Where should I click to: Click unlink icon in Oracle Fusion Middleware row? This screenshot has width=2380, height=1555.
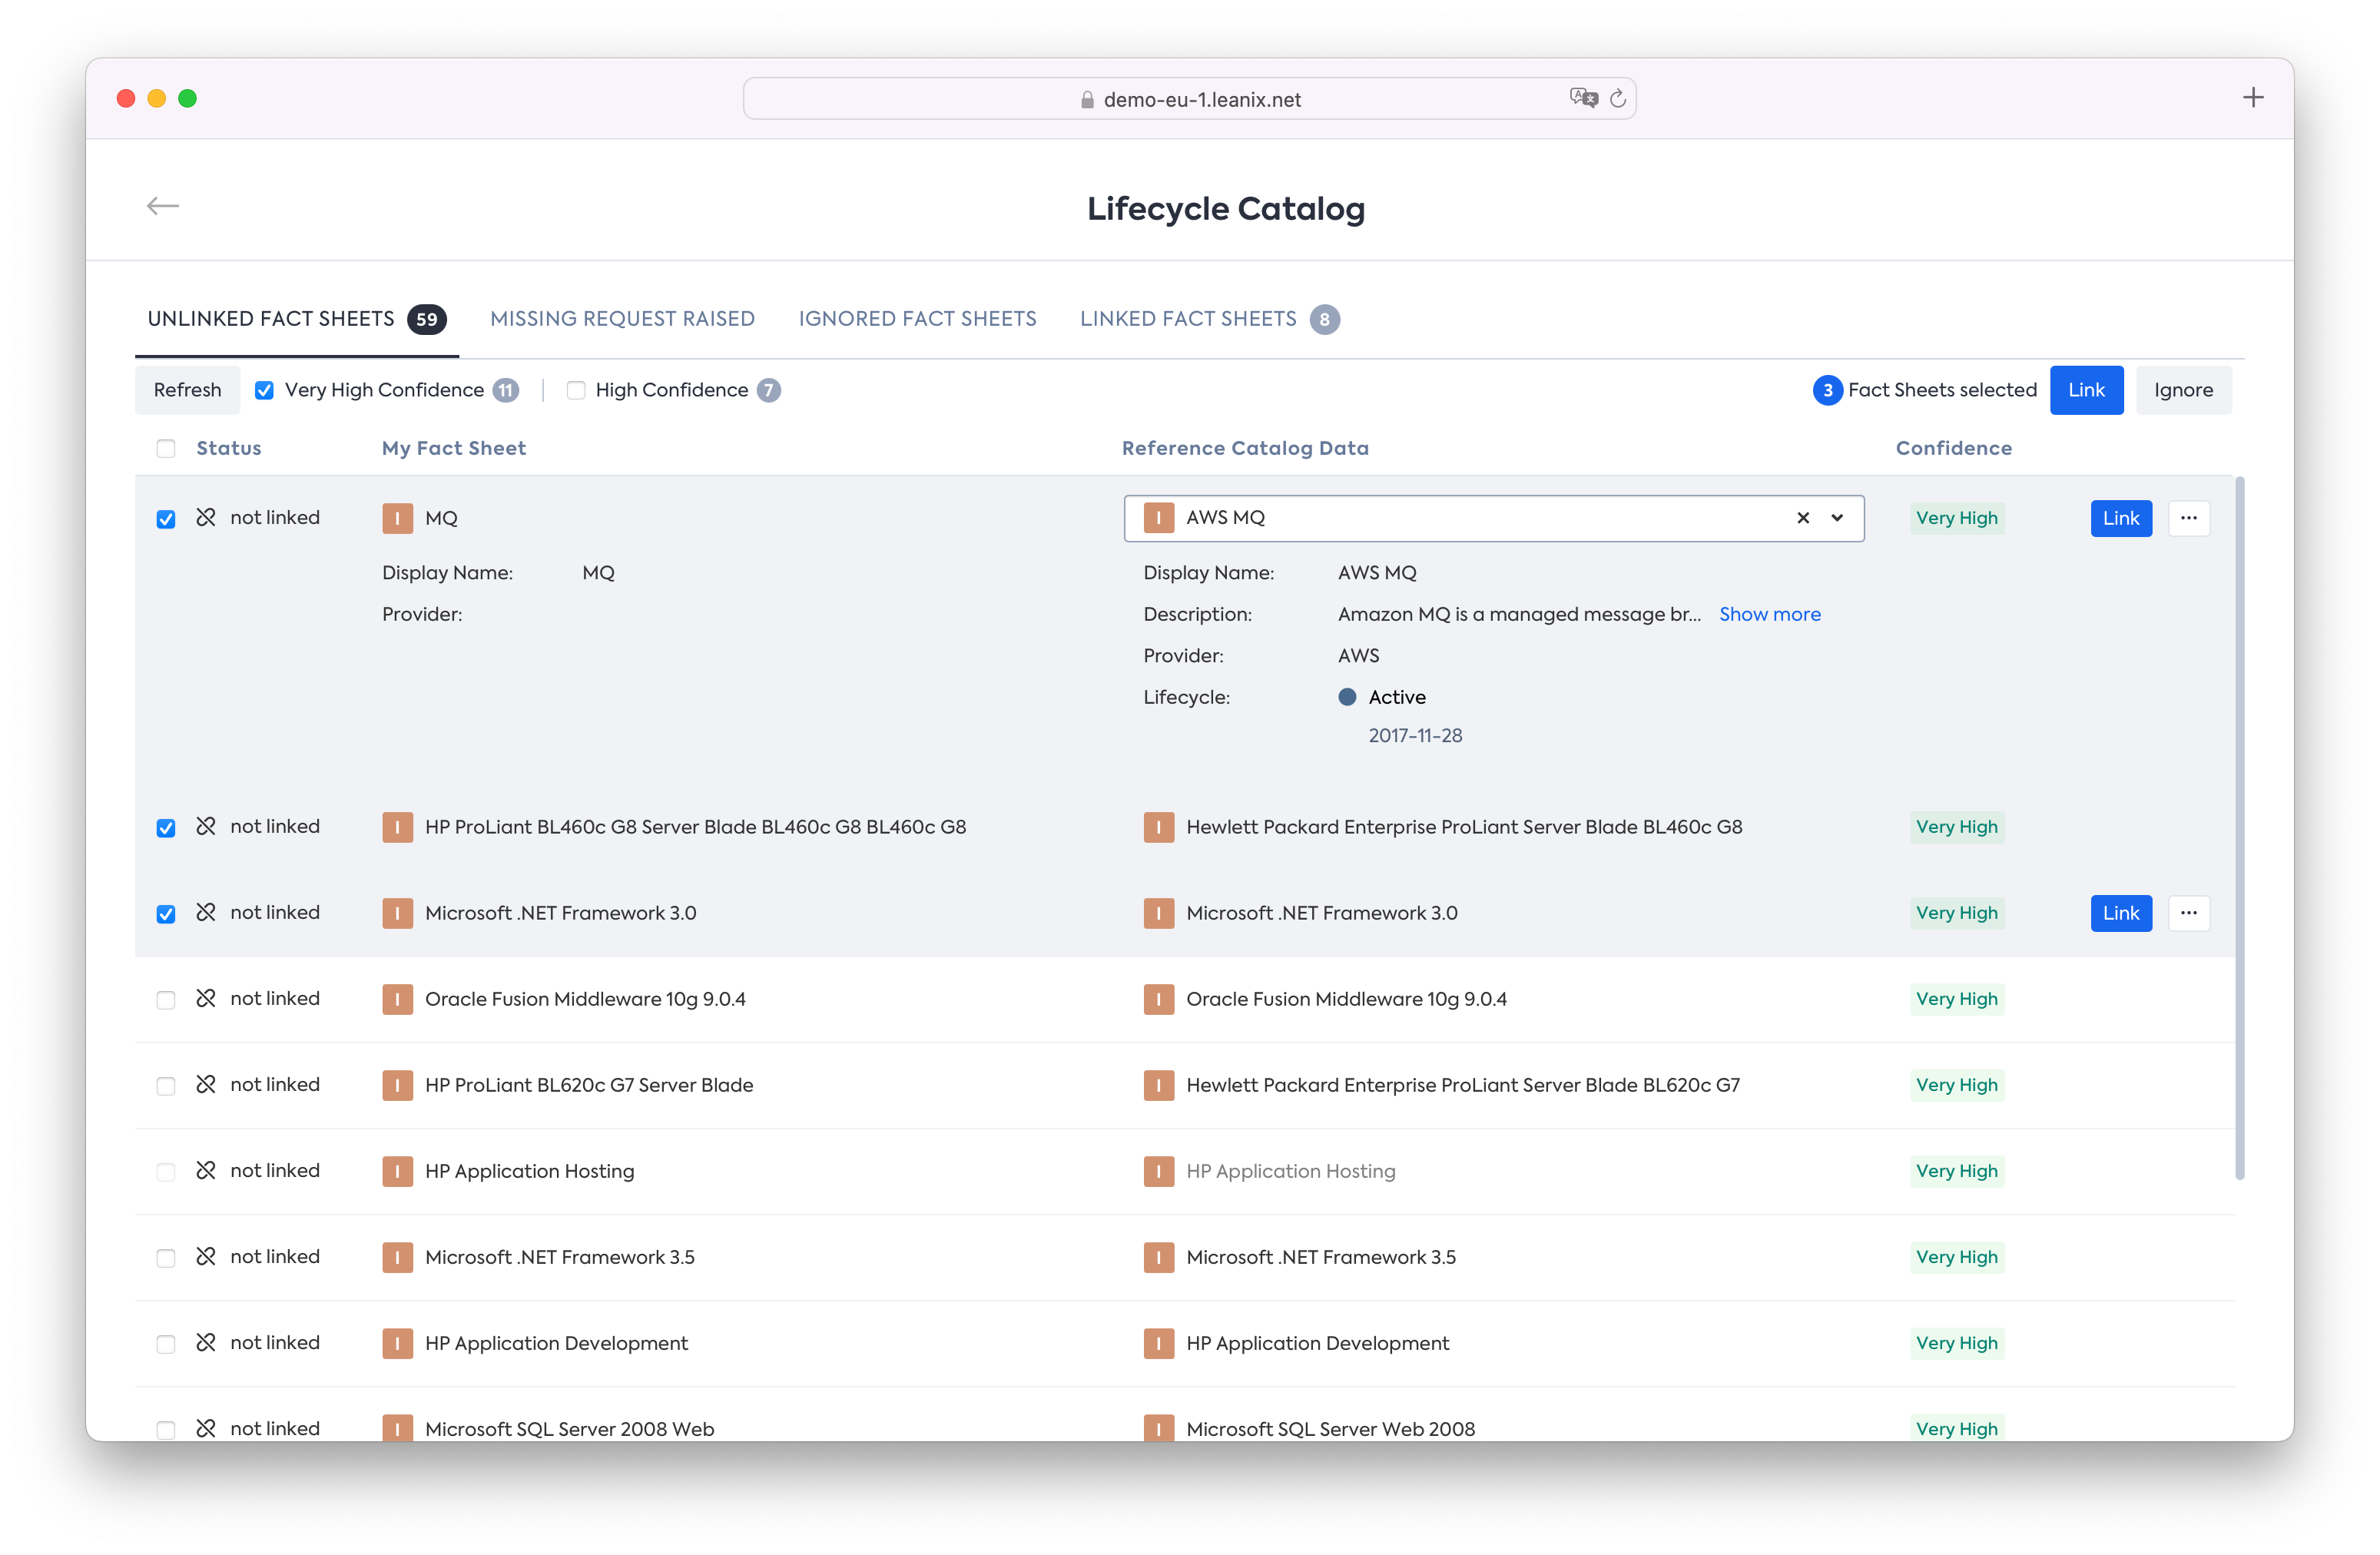[x=206, y=998]
